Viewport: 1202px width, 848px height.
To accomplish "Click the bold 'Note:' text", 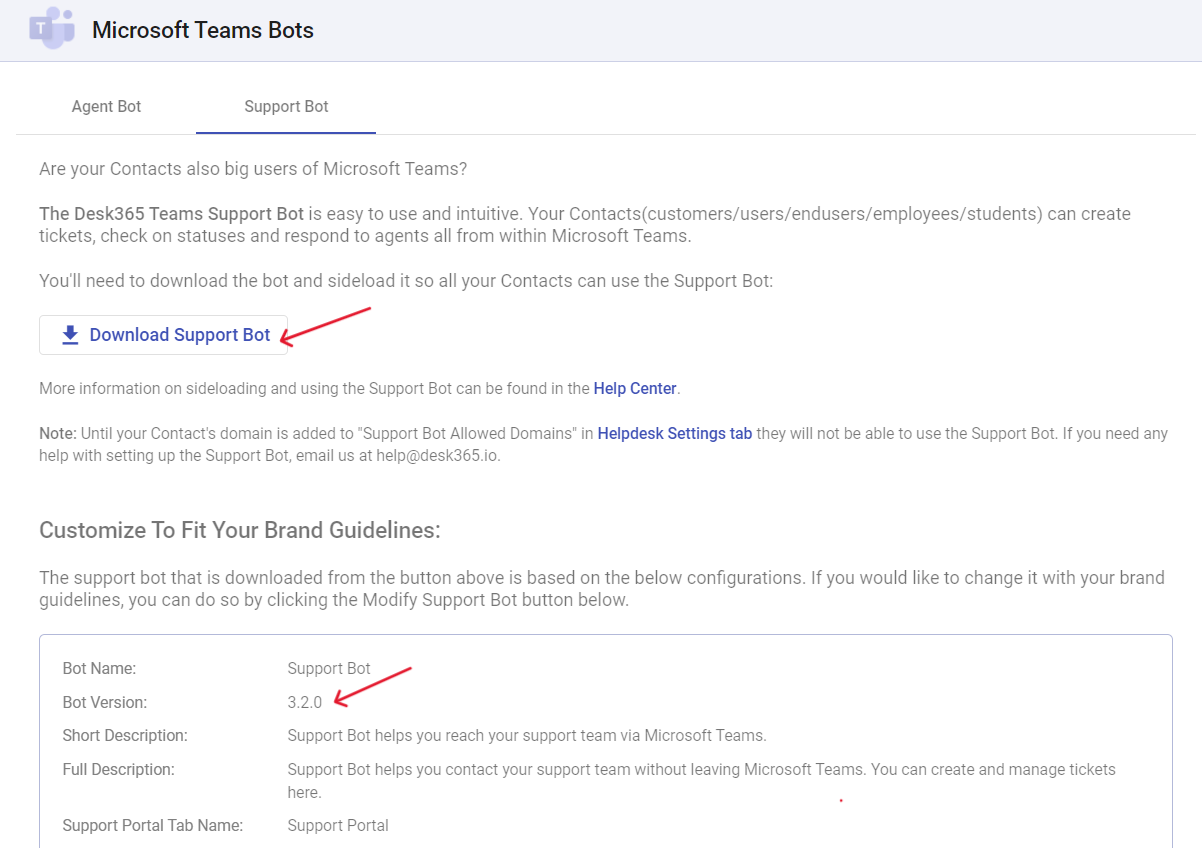I will coord(58,434).
